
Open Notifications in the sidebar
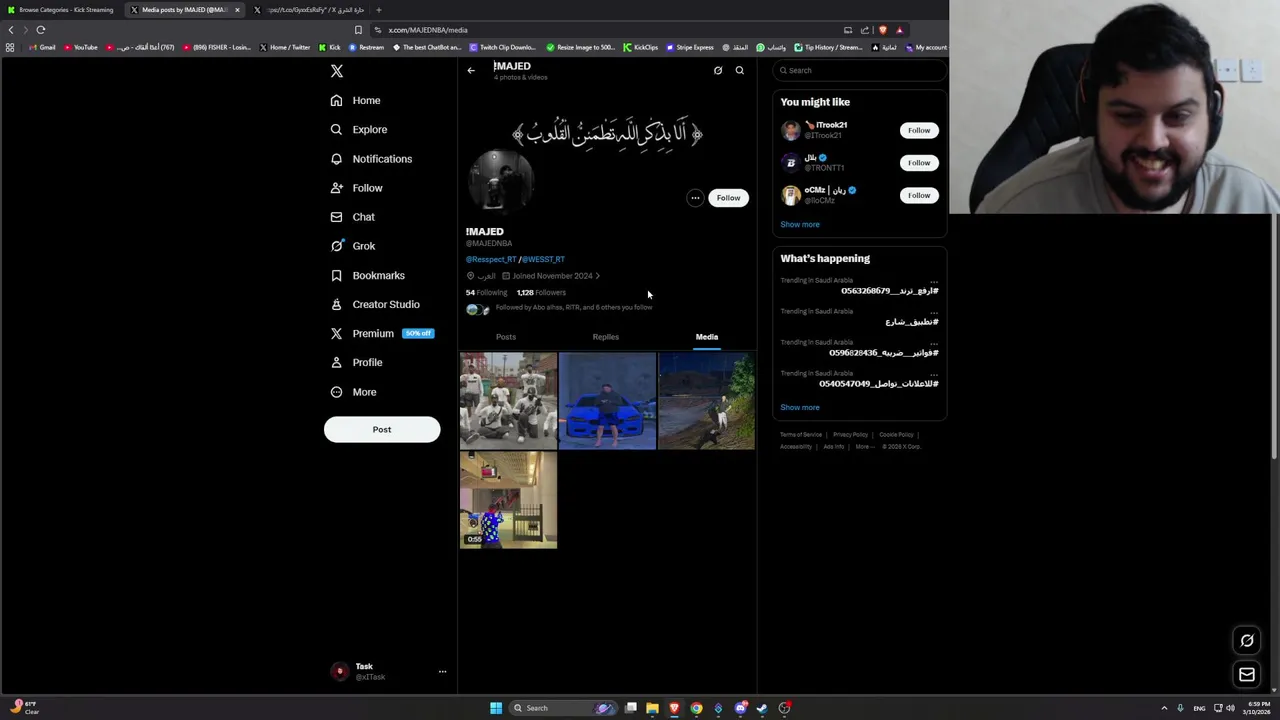(x=371, y=159)
